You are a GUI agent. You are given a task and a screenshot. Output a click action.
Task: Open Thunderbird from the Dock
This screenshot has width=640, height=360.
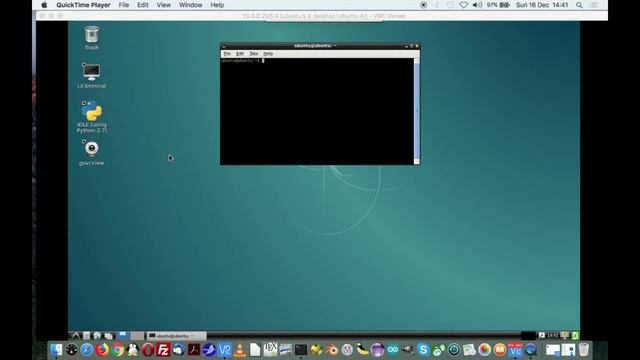(x=178, y=350)
